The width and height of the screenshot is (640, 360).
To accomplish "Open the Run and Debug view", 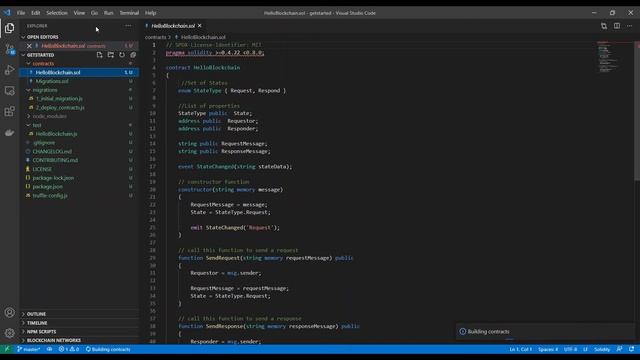I will coord(9,70).
